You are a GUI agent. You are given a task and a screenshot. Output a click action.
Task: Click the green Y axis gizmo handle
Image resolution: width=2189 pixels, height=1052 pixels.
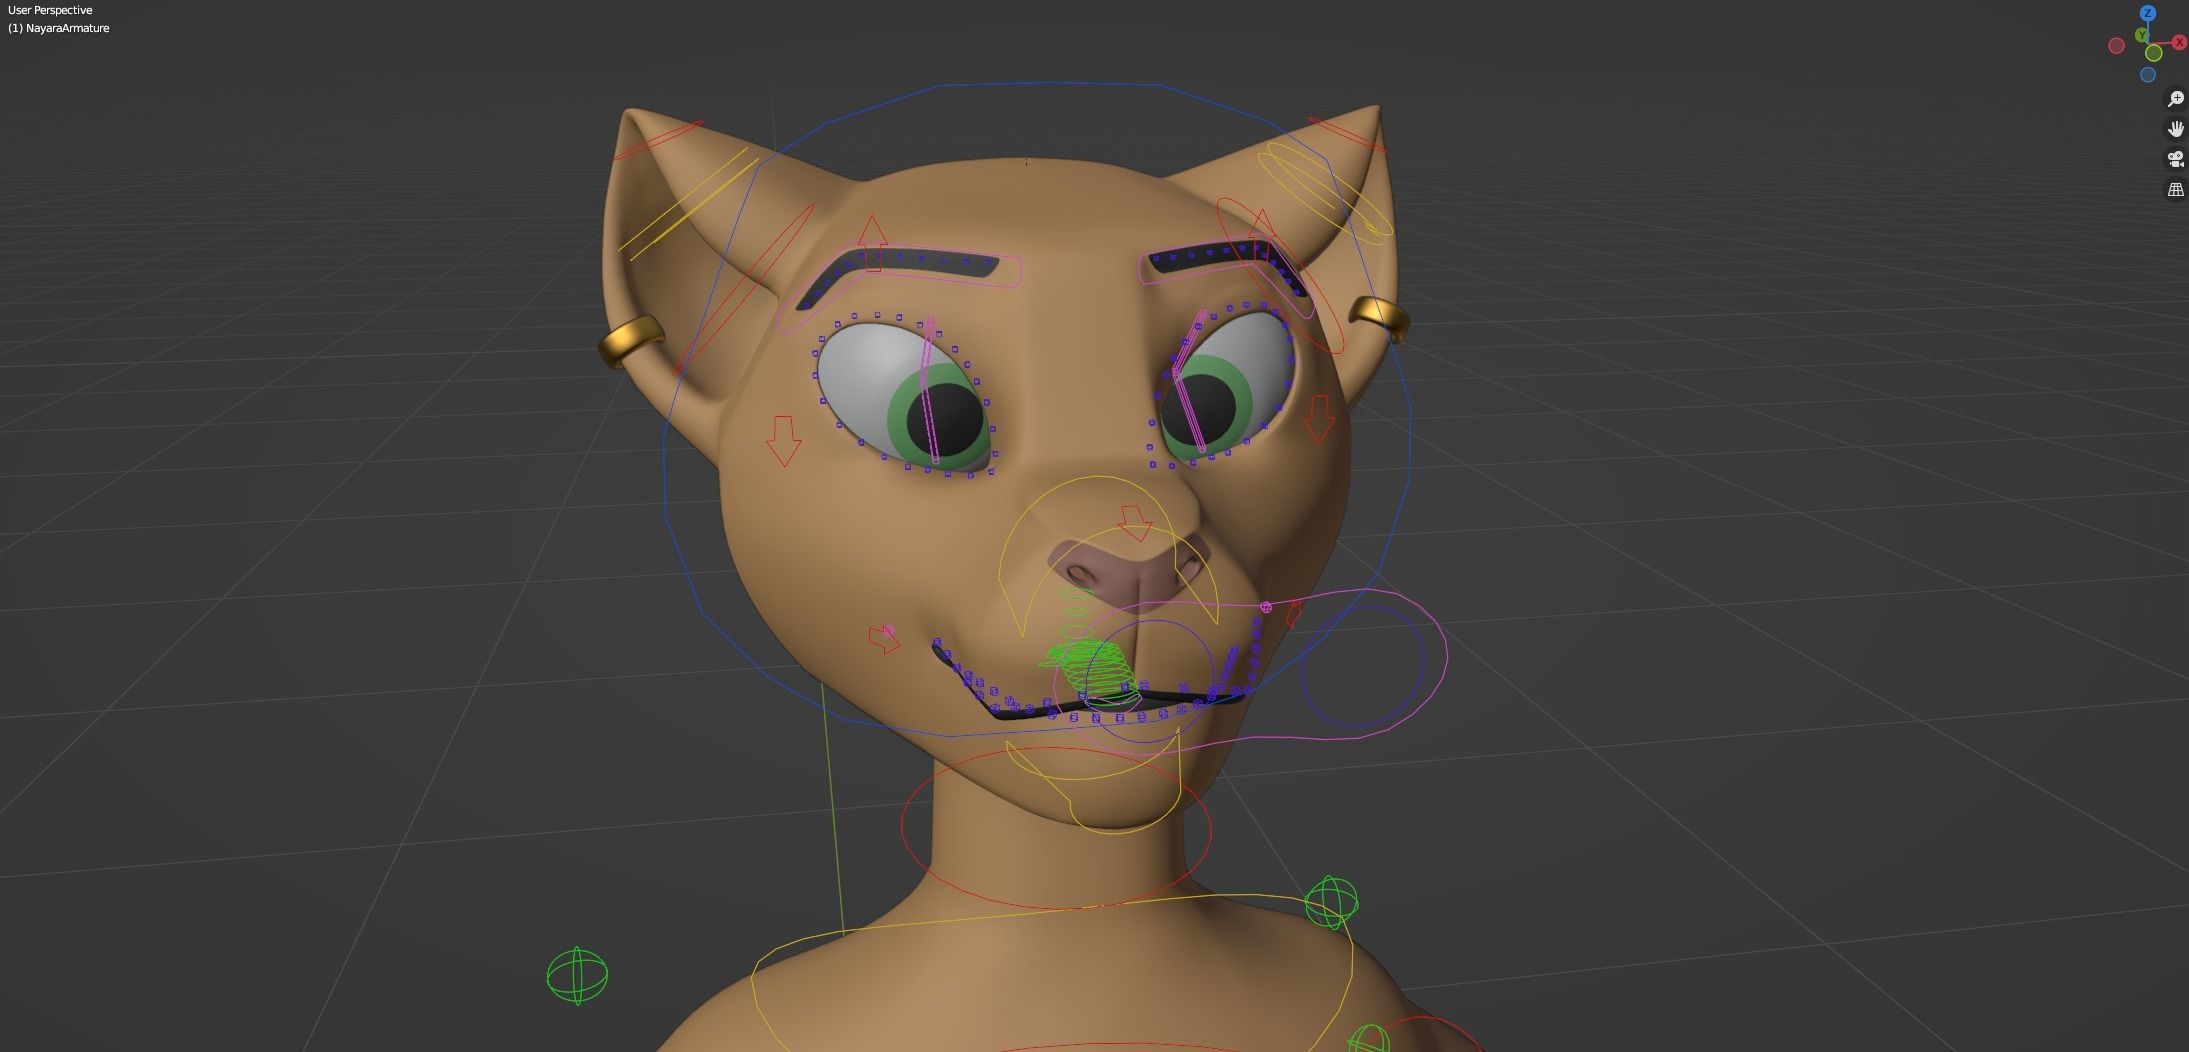tap(2141, 35)
